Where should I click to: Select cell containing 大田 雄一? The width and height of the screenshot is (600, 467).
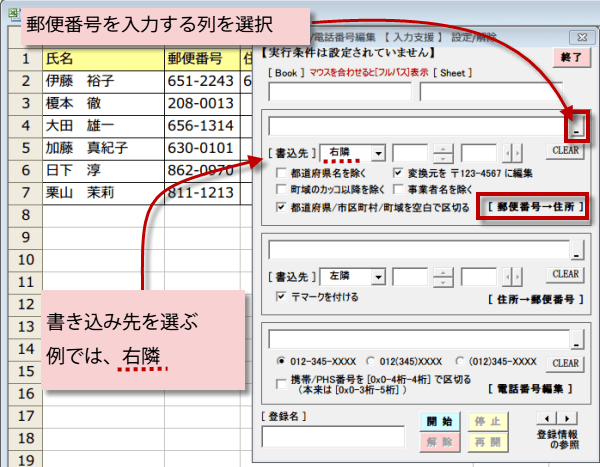[103, 126]
